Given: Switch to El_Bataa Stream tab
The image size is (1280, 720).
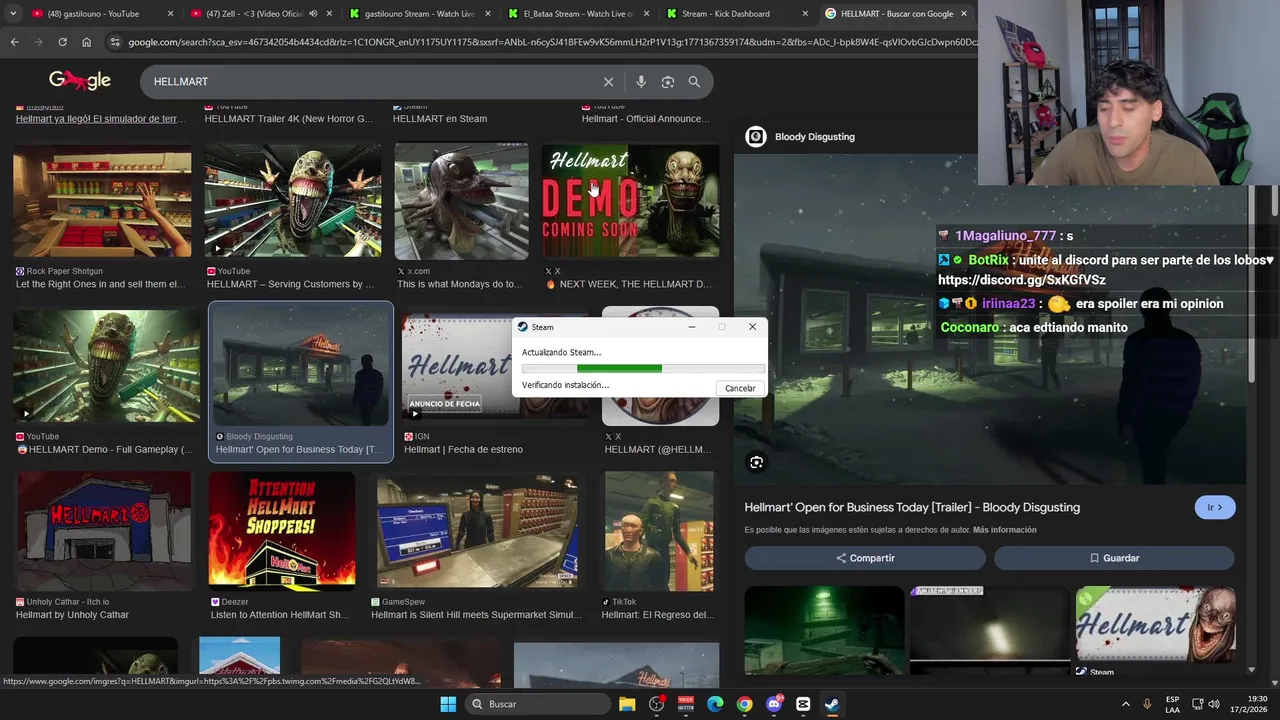Looking at the screenshot, I should [x=579, y=14].
